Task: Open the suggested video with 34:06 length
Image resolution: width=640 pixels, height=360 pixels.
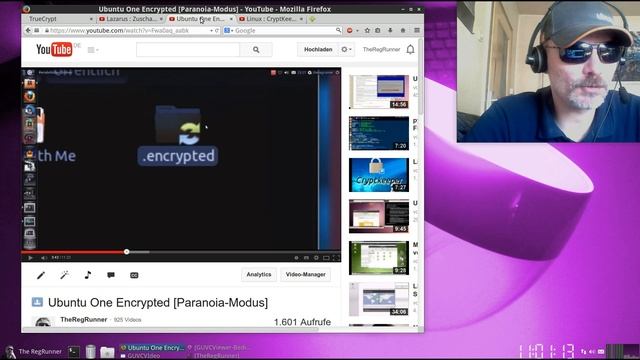Action: pos(379,299)
